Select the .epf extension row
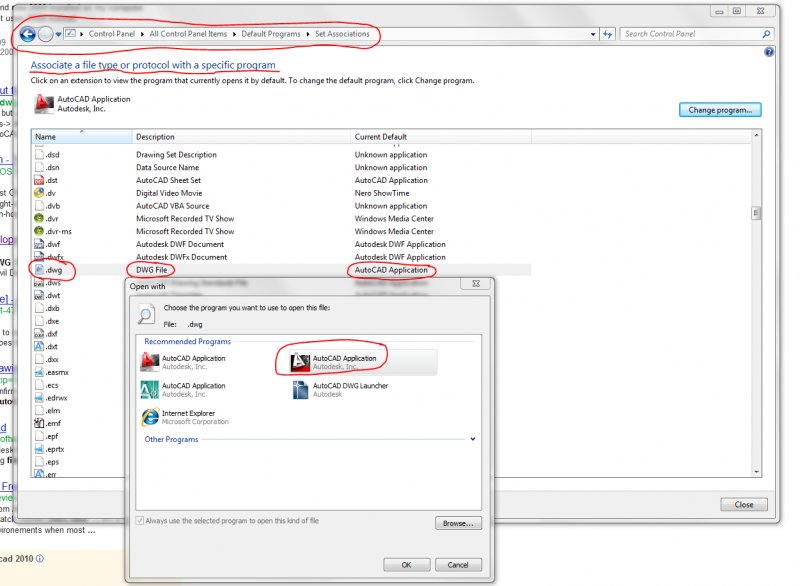The height and width of the screenshot is (586, 800). coord(79,436)
